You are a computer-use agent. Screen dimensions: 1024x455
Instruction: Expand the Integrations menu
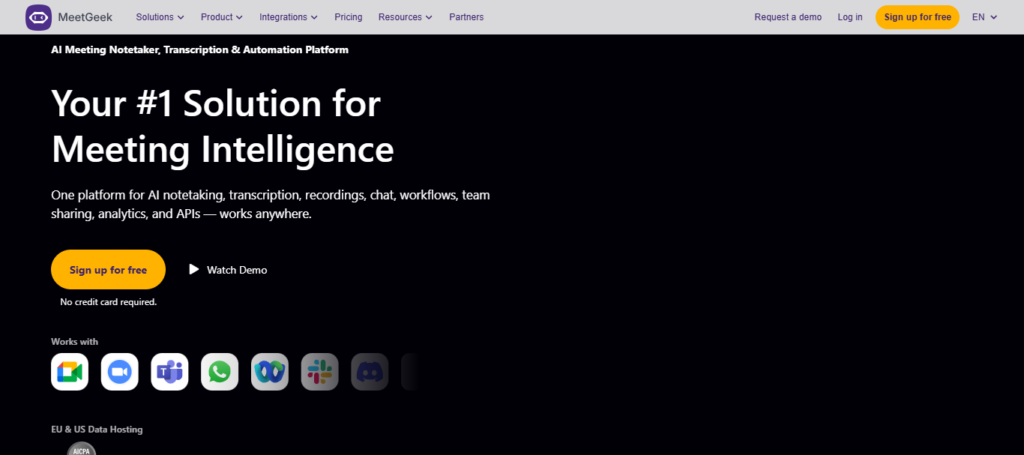pos(289,17)
